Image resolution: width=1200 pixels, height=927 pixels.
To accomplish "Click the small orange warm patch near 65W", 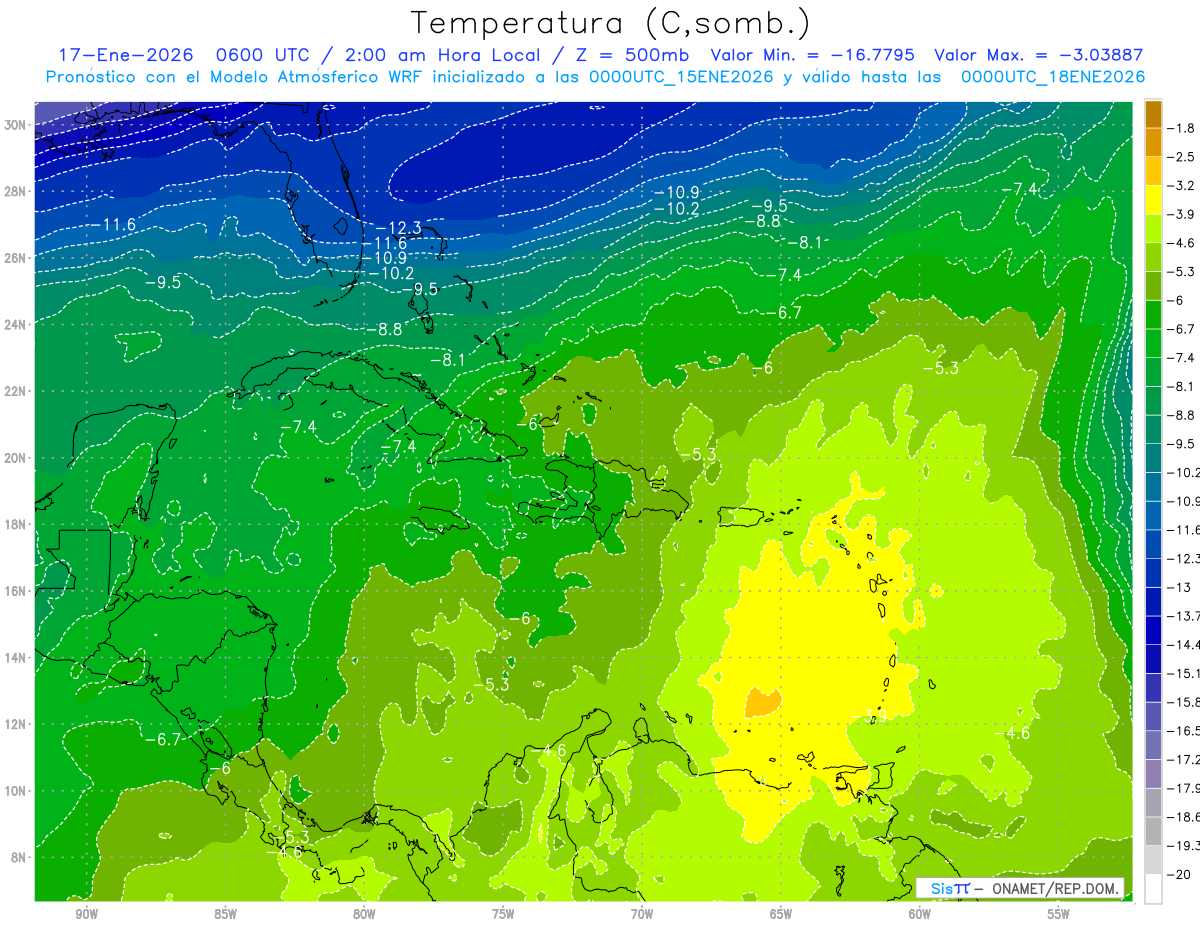I will (762, 701).
